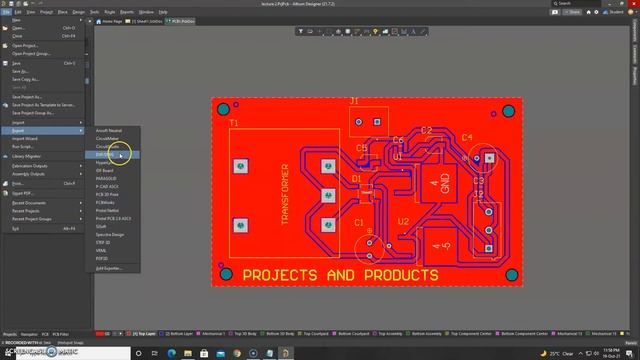Expand the Fabrication Outputs submenu
640x360 pixels.
click(x=42, y=166)
